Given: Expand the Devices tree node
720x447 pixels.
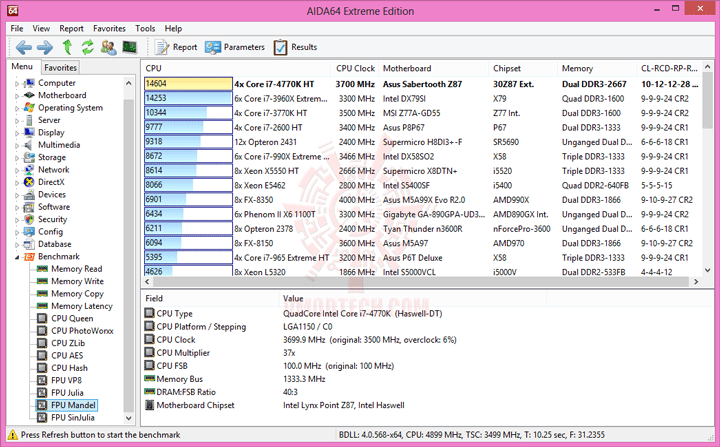Looking at the screenshot, I should click(17, 195).
